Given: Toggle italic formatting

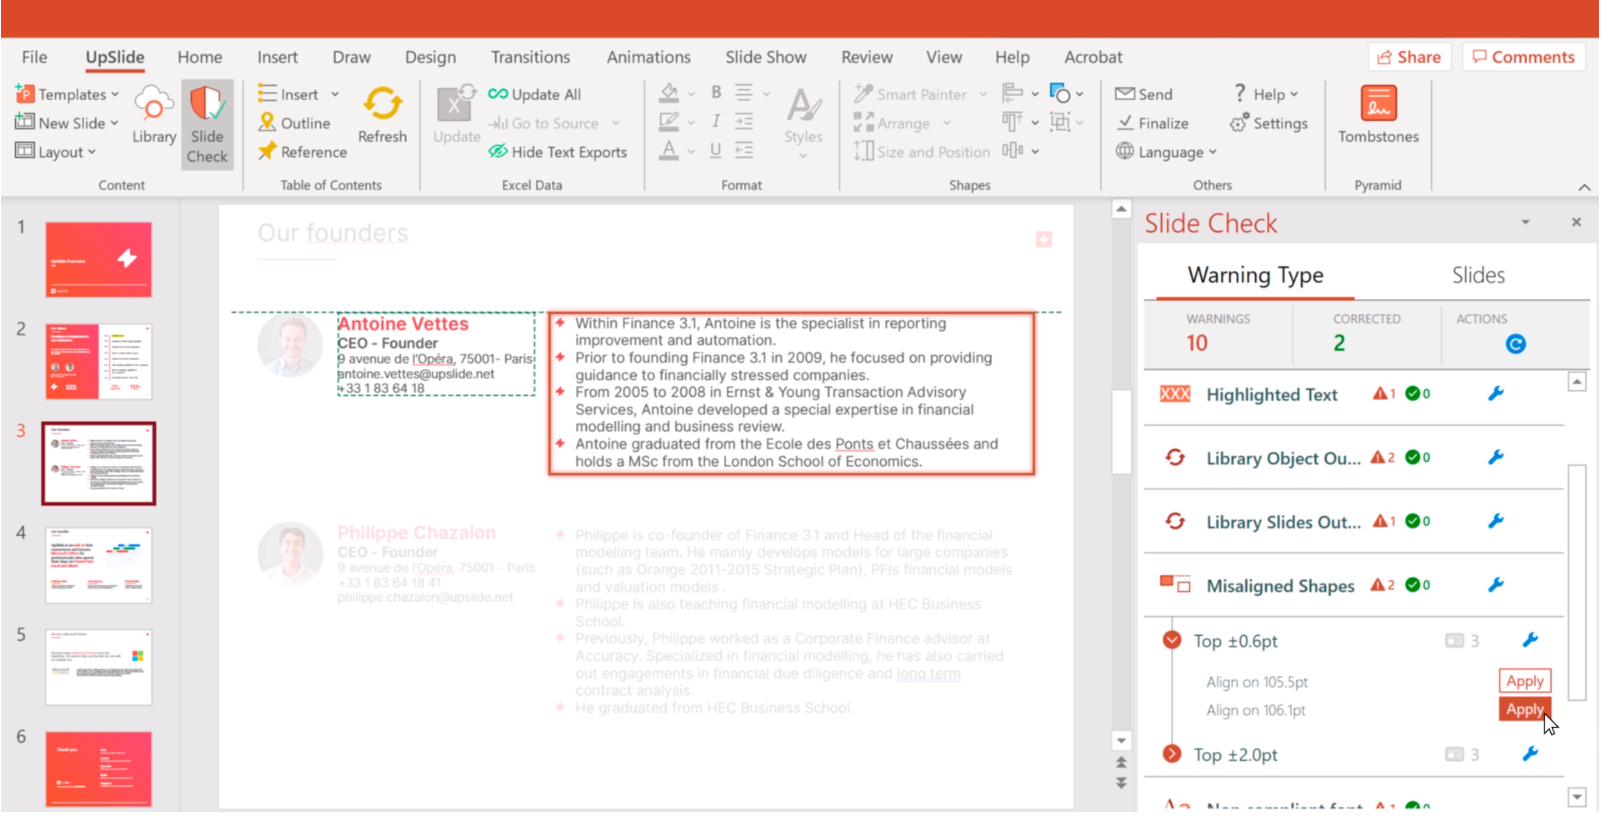Looking at the screenshot, I should tap(716, 121).
